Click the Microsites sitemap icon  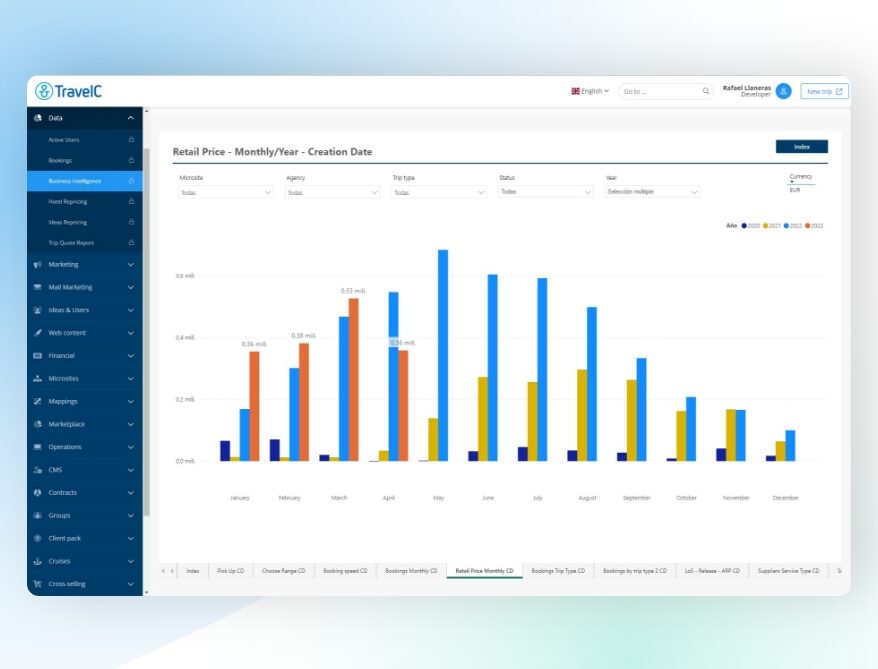click(x=38, y=378)
